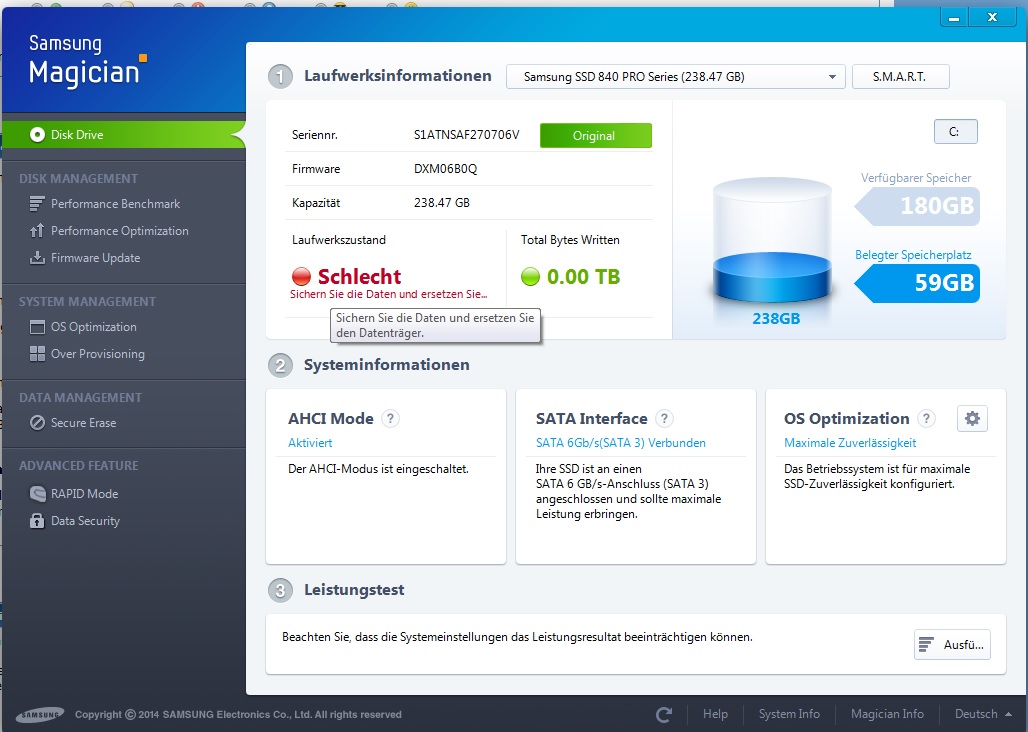Viewport: 1028px width, 732px height.
Task: Click the serial number S1ATNSAF270706V
Action: pyautogui.click(x=466, y=135)
